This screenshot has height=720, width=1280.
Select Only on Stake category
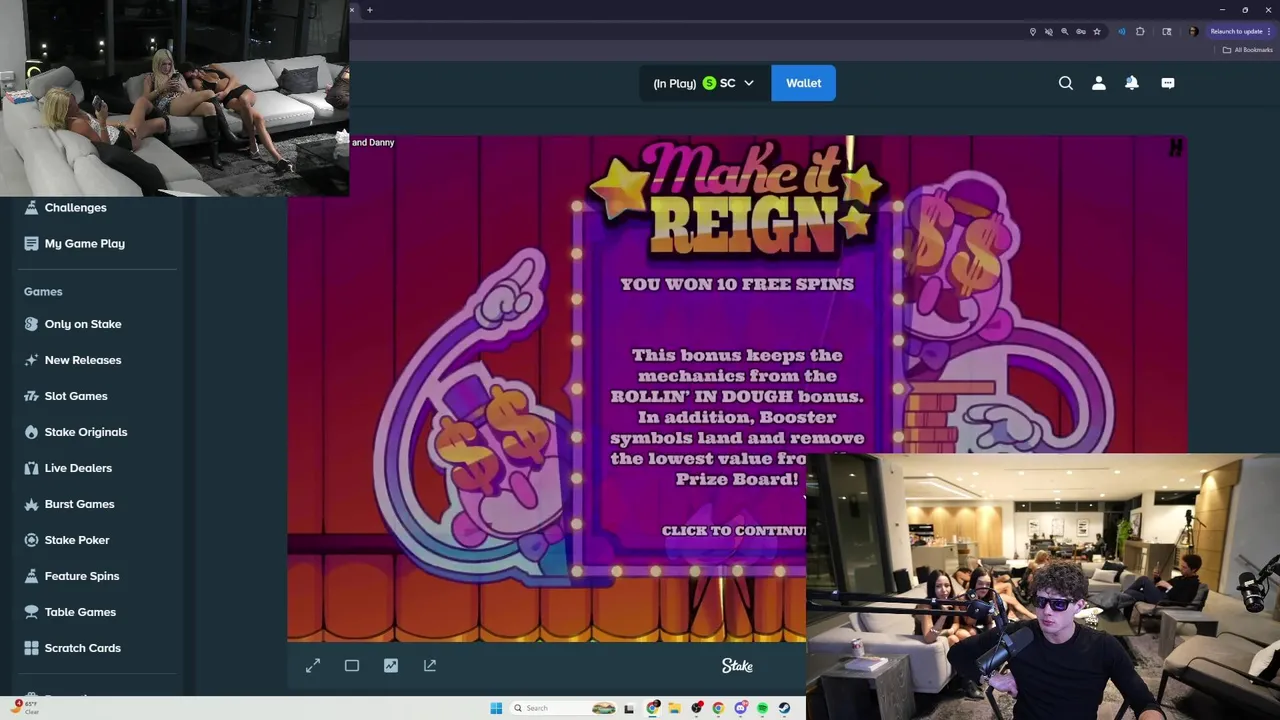[83, 324]
